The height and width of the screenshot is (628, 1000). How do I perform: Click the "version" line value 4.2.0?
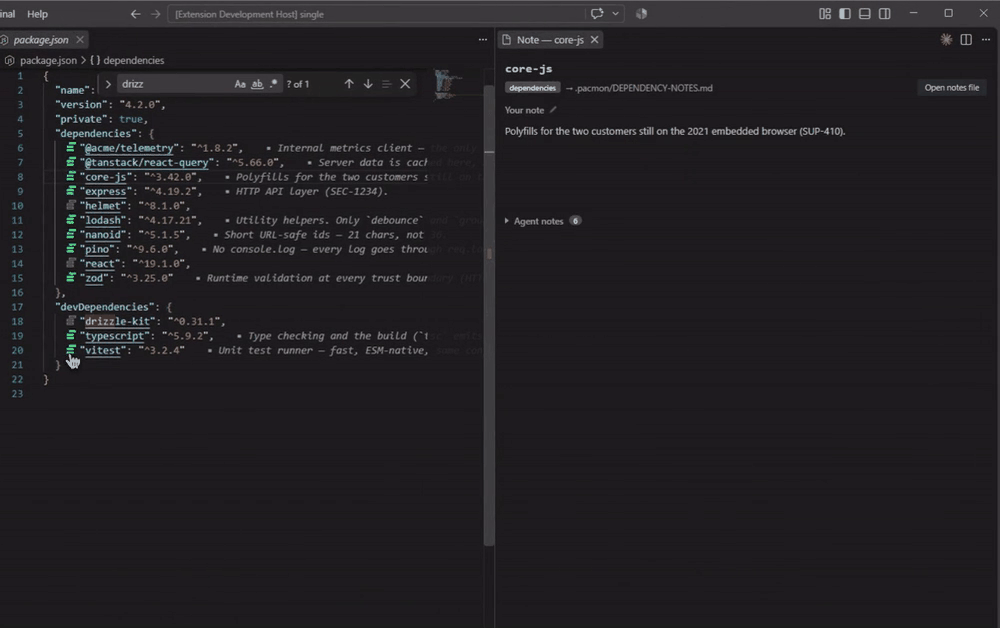(x=142, y=105)
